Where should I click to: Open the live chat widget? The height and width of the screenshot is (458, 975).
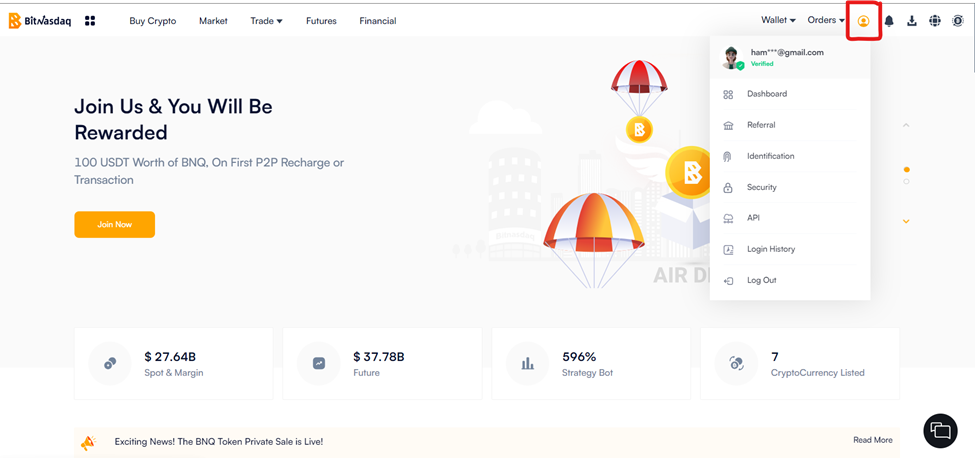(940, 430)
